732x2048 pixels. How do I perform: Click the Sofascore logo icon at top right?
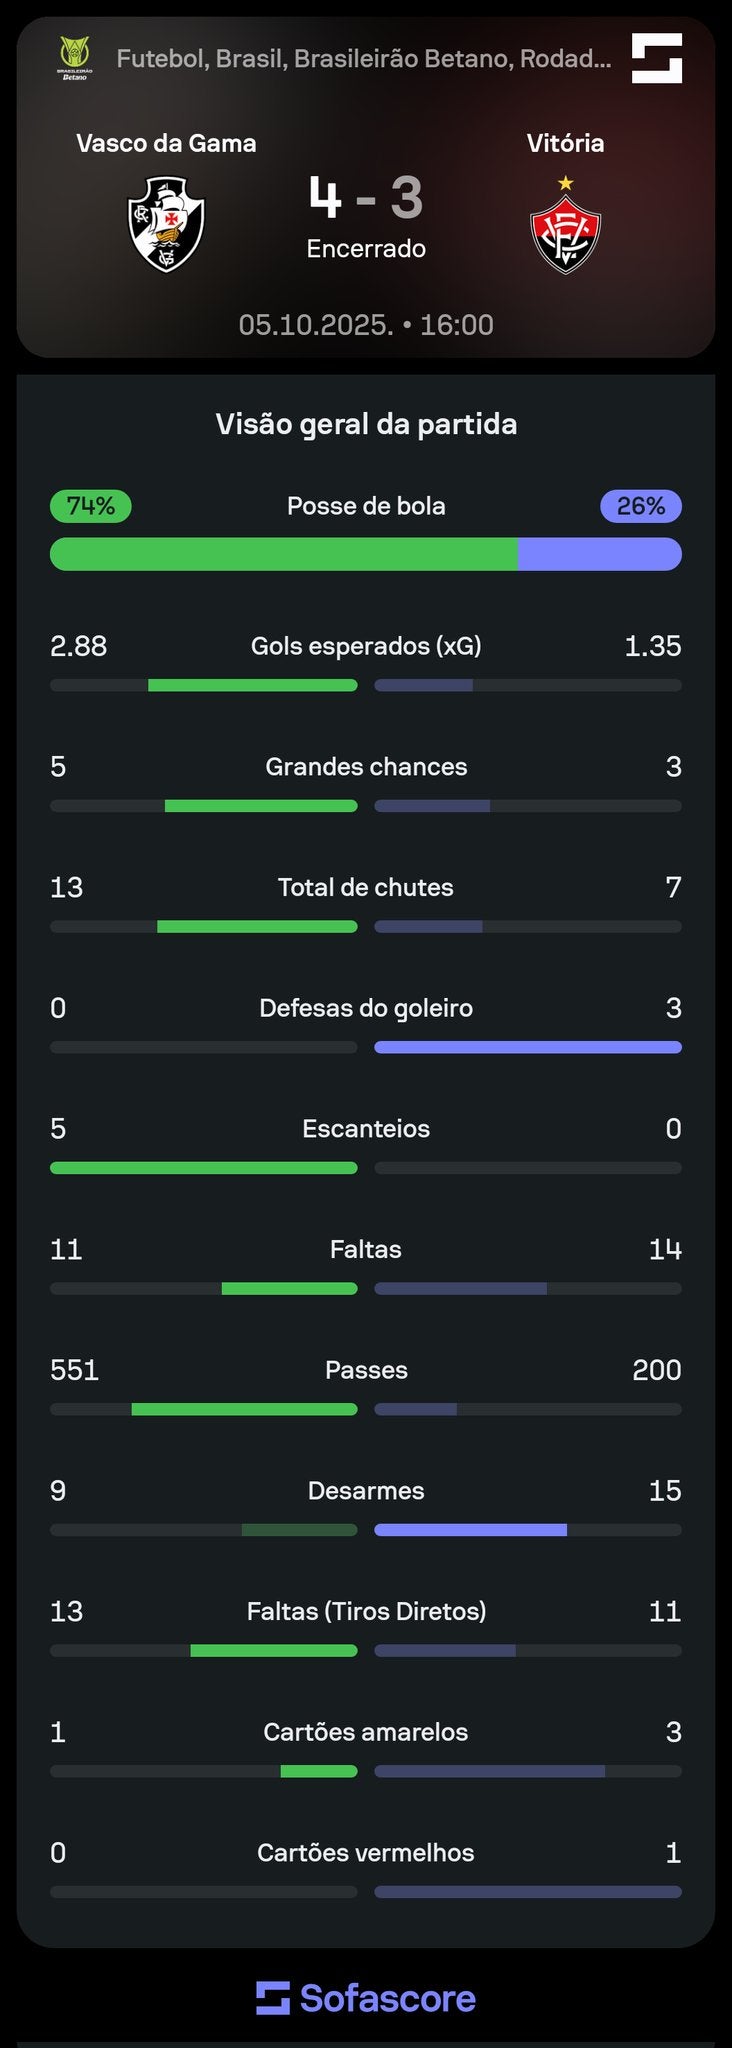coord(657,58)
